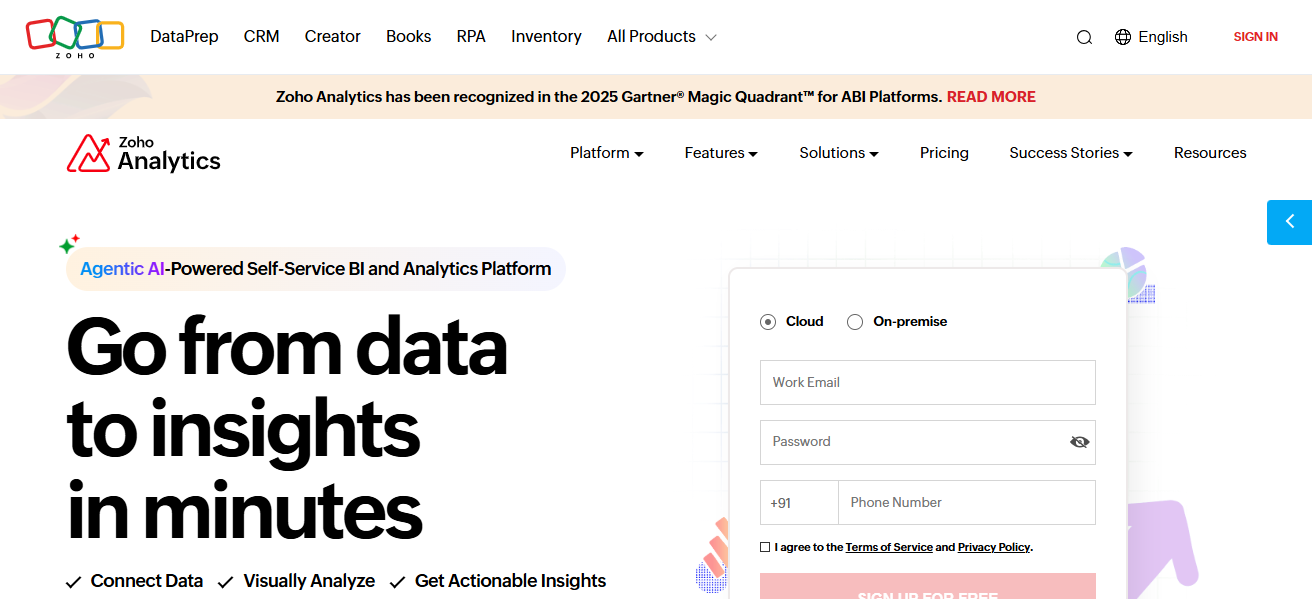Open the +91 country code selector

(x=799, y=503)
